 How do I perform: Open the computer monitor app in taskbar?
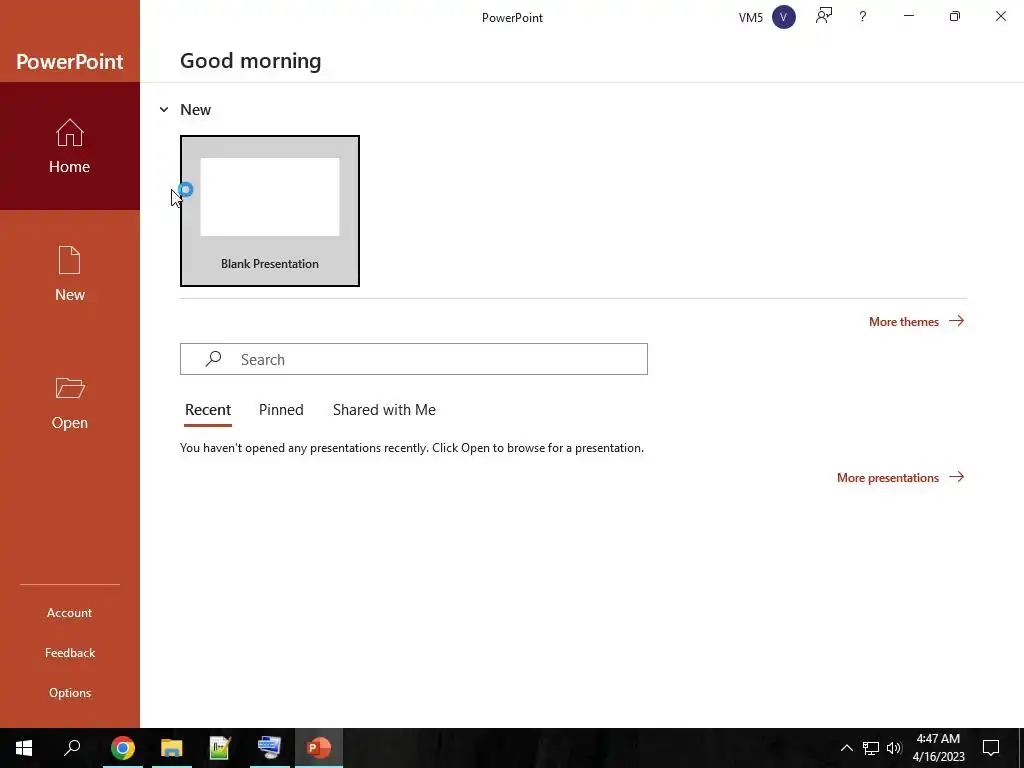(x=270, y=748)
